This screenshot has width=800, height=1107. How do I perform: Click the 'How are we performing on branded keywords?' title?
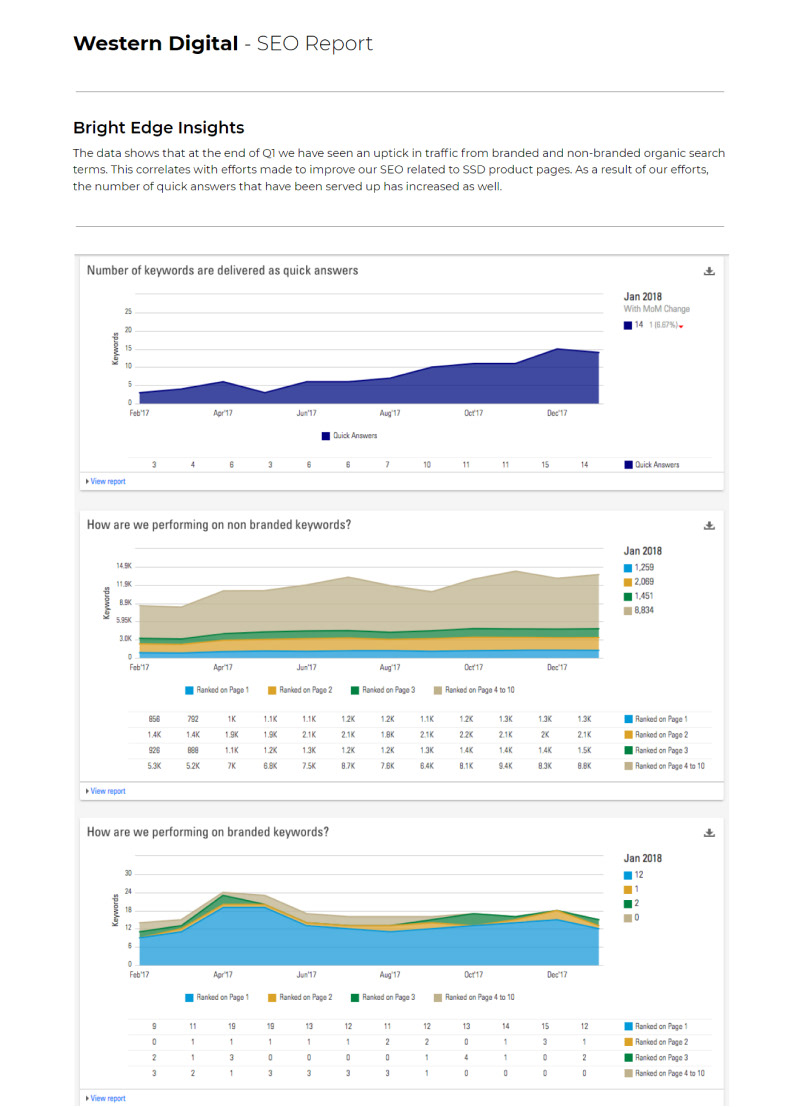[208, 832]
